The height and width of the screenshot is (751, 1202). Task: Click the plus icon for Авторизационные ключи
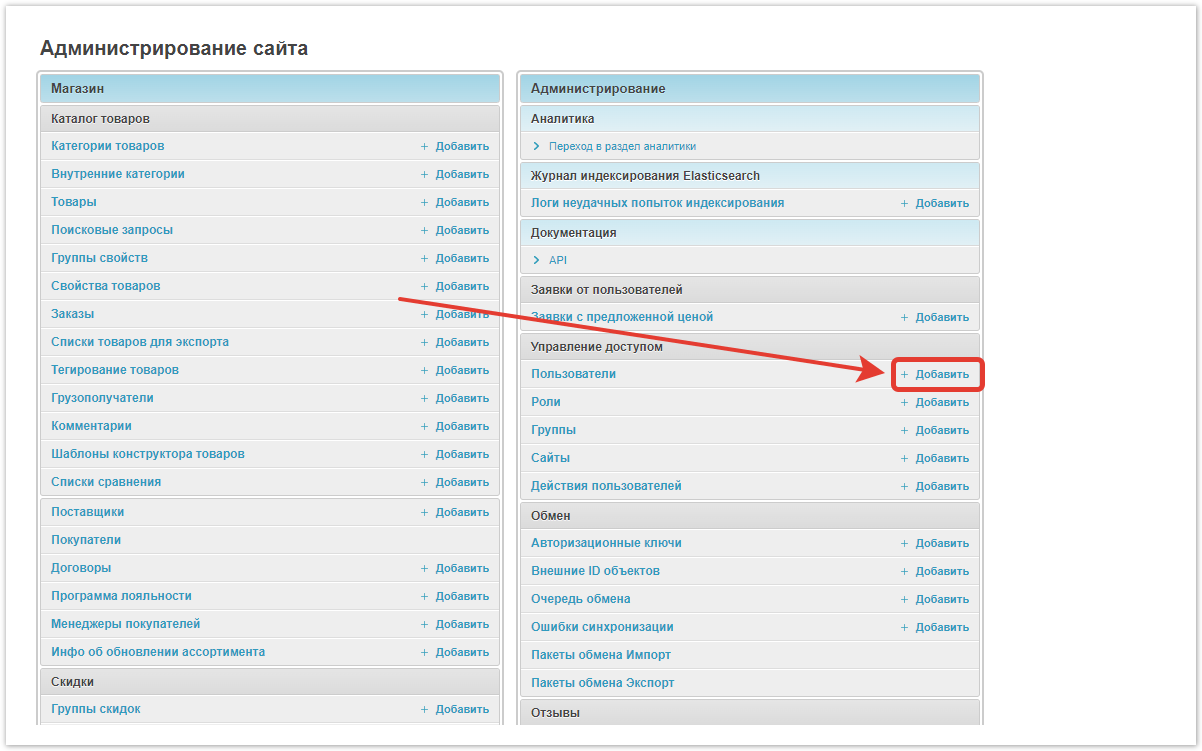(x=905, y=544)
